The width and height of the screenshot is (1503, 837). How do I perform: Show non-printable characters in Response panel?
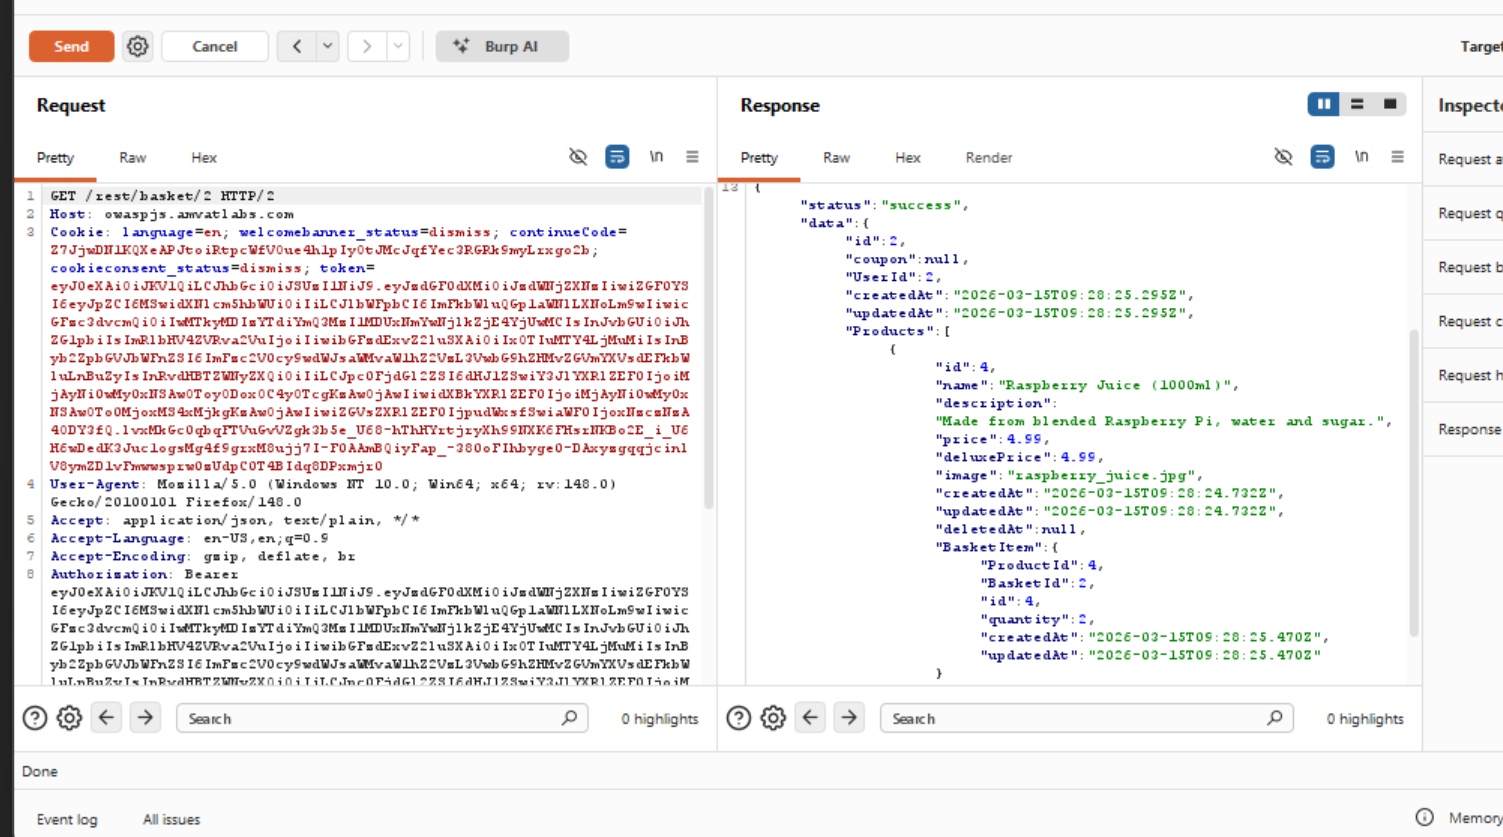click(x=1361, y=157)
